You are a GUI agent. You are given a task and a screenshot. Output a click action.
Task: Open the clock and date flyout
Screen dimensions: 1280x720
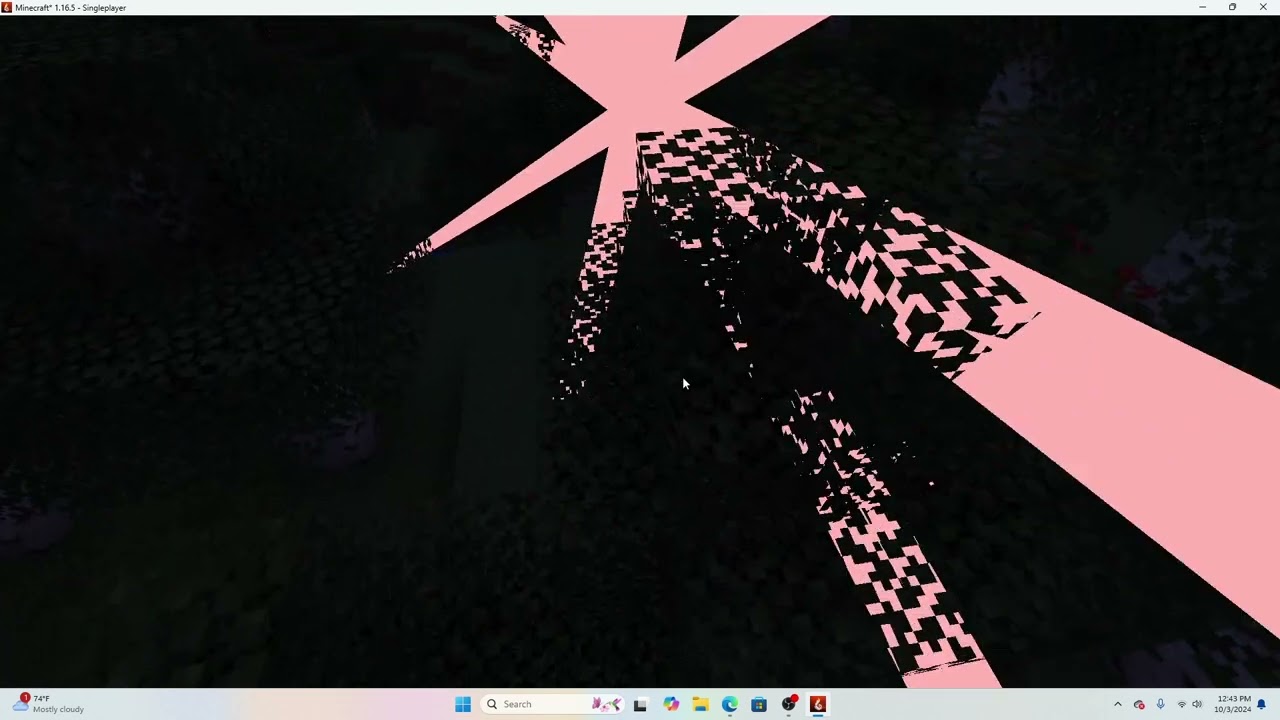coord(1232,704)
